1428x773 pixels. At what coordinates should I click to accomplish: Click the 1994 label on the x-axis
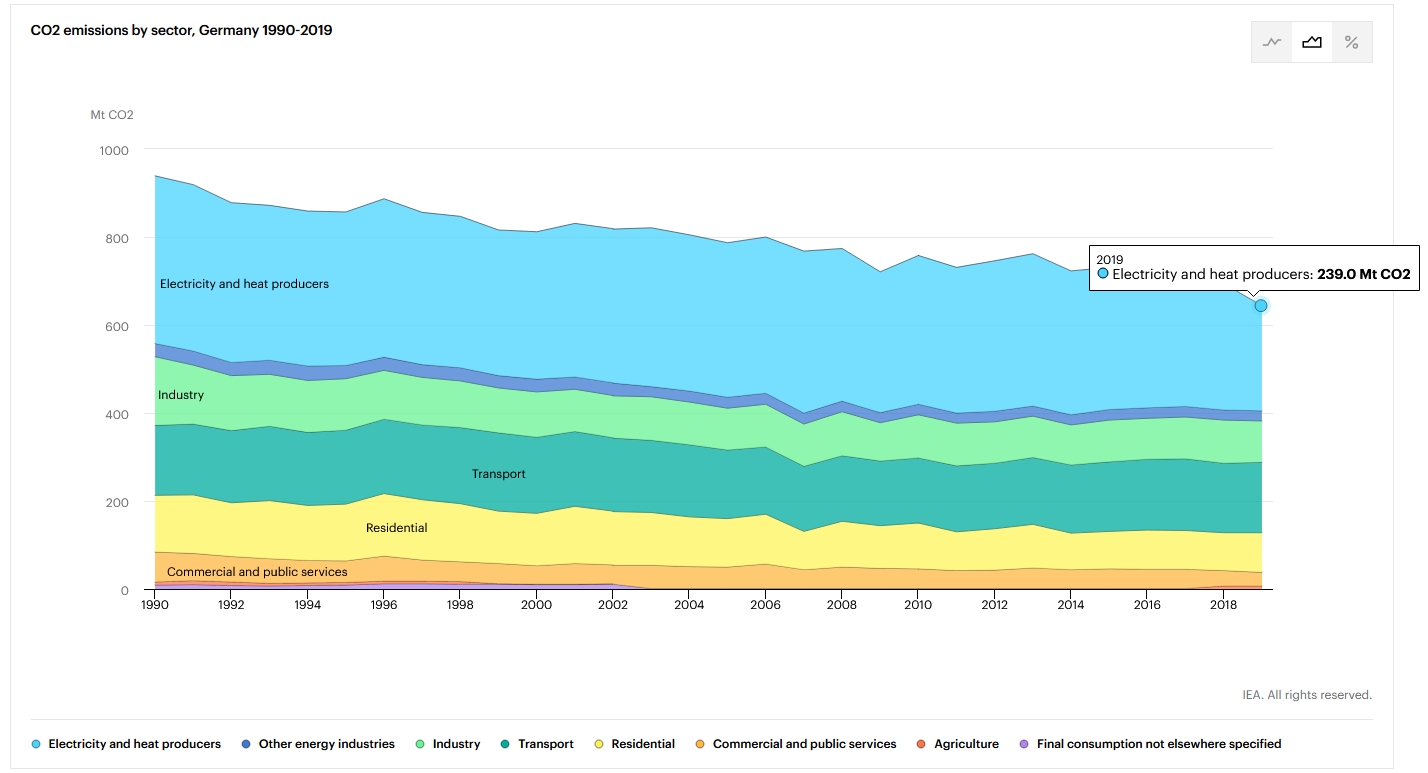point(308,605)
